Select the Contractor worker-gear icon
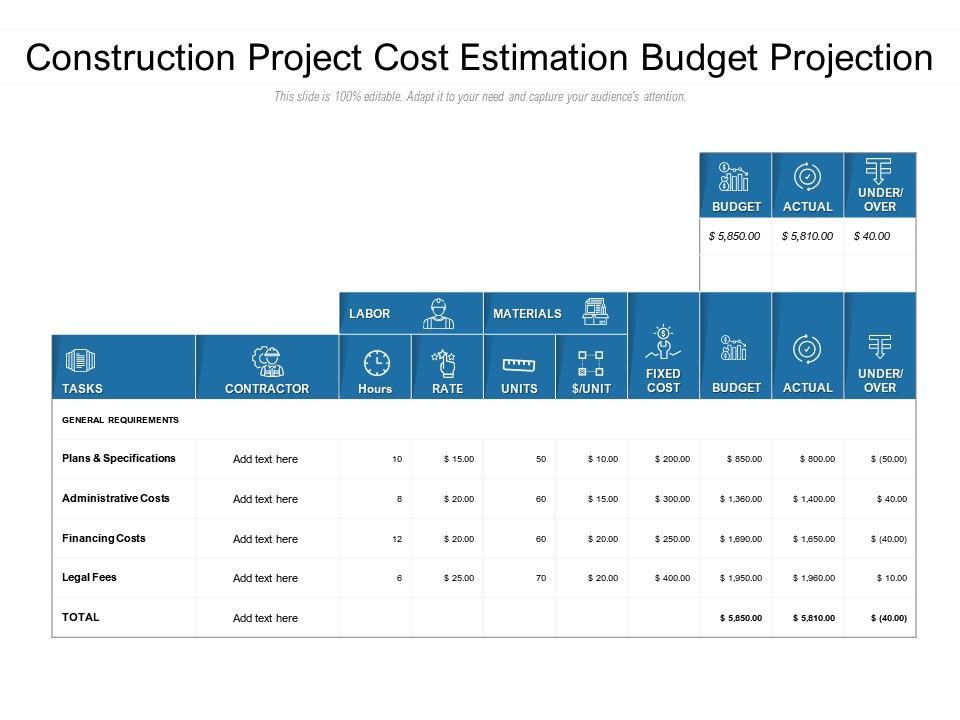 [x=268, y=361]
